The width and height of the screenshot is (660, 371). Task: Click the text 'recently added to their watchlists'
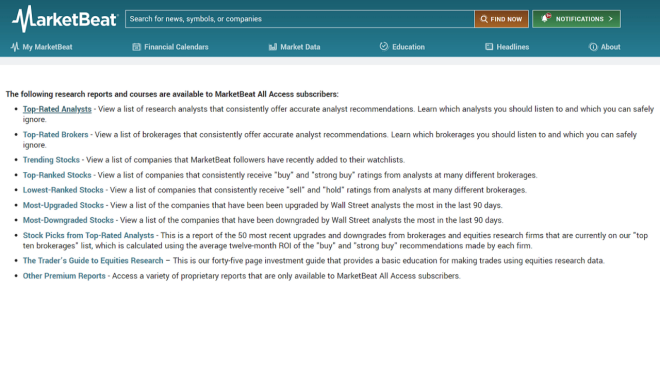pos(345,160)
